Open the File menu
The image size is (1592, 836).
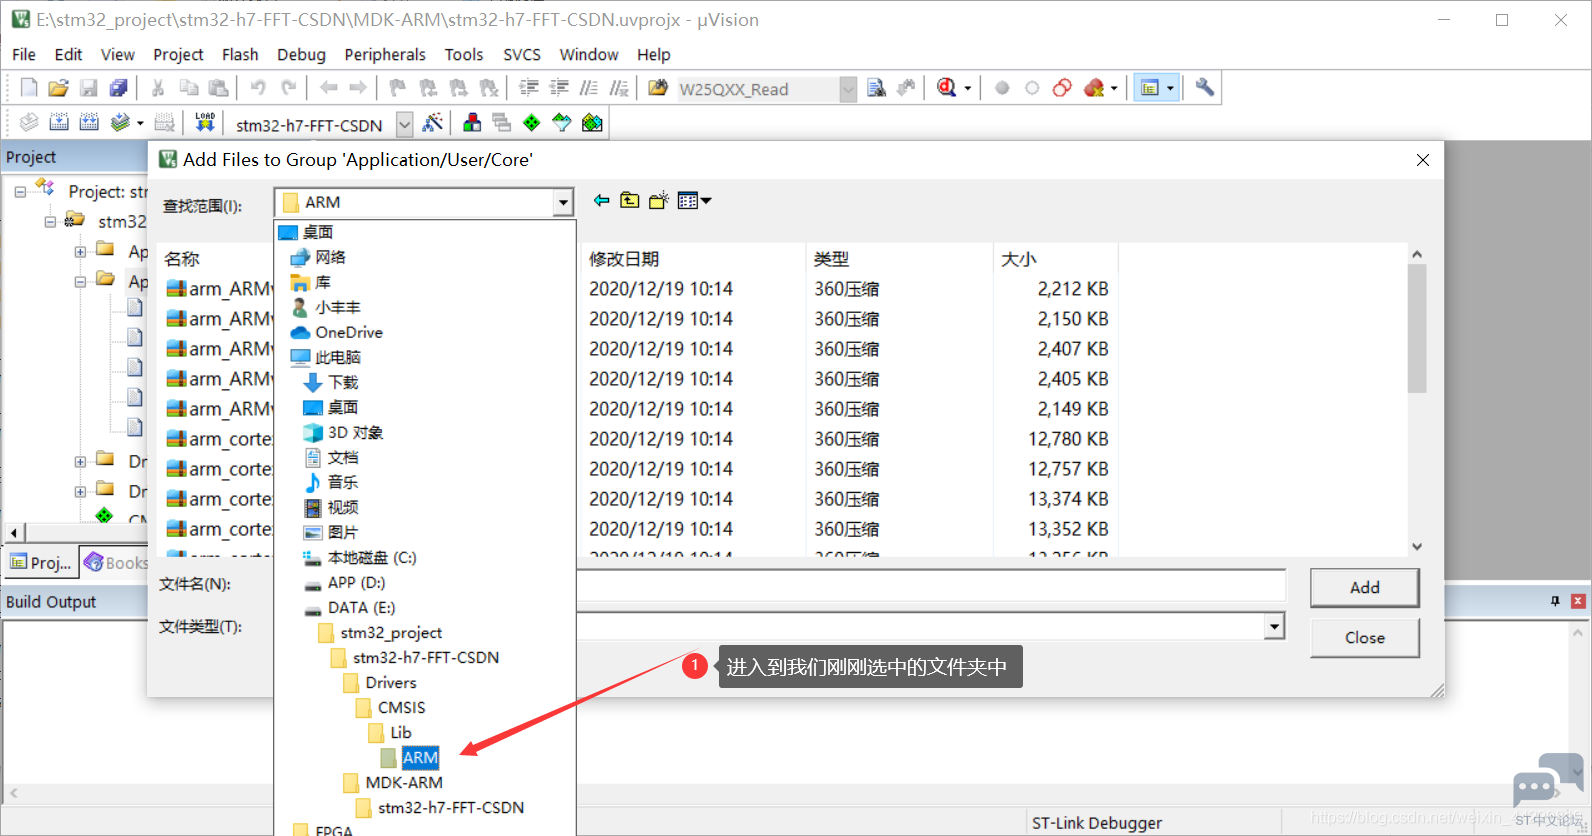(x=24, y=54)
